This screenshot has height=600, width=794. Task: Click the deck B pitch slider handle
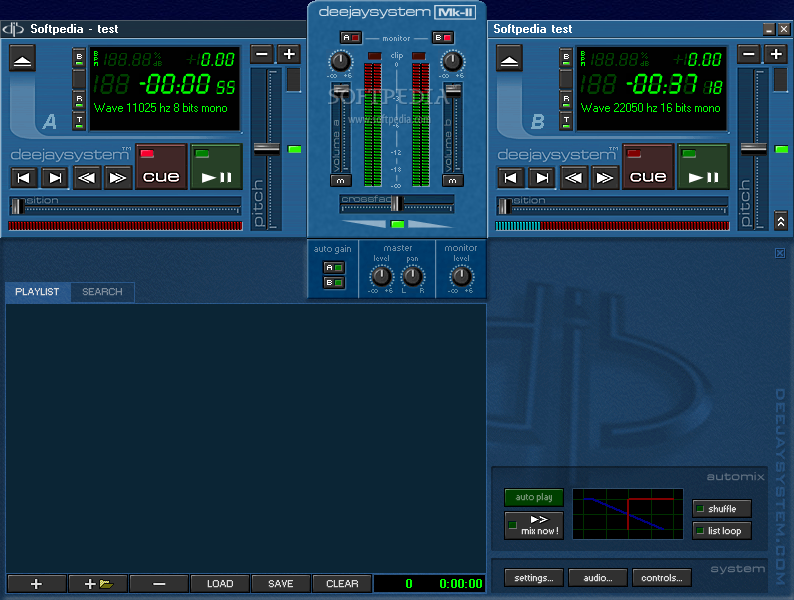tap(753, 149)
